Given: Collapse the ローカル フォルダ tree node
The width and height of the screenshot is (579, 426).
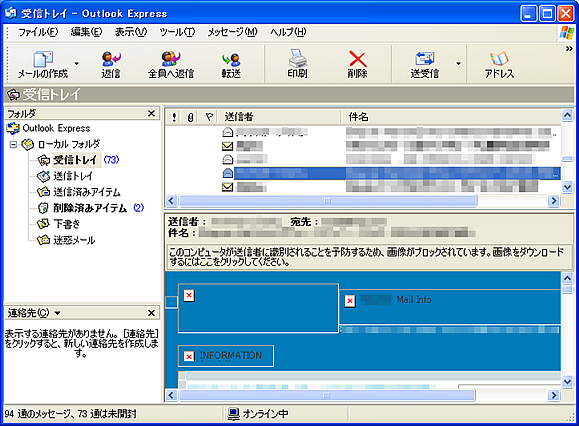Looking at the screenshot, I should pyautogui.click(x=13, y=144).
